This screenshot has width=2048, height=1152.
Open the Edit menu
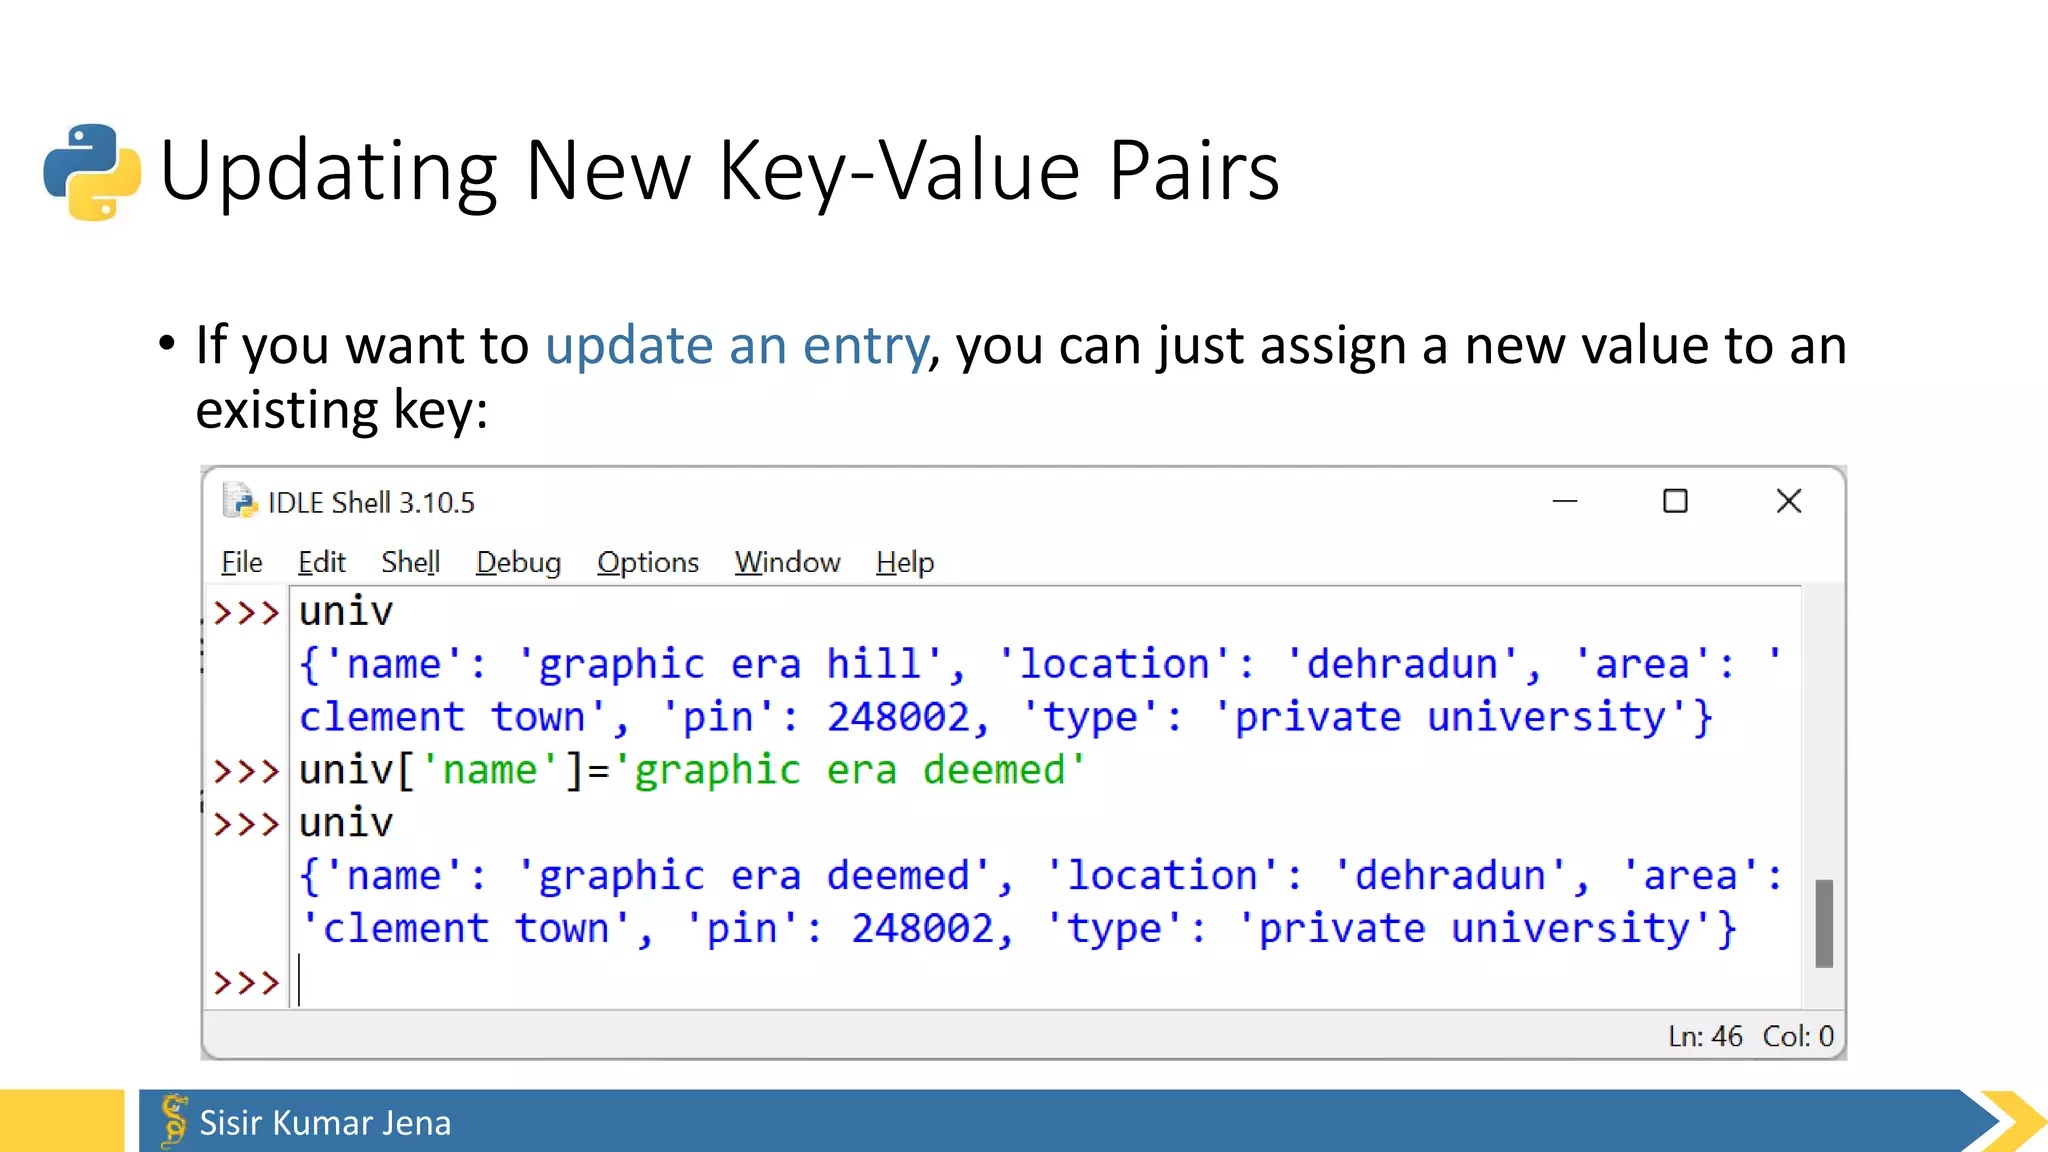tap(321, 562)
